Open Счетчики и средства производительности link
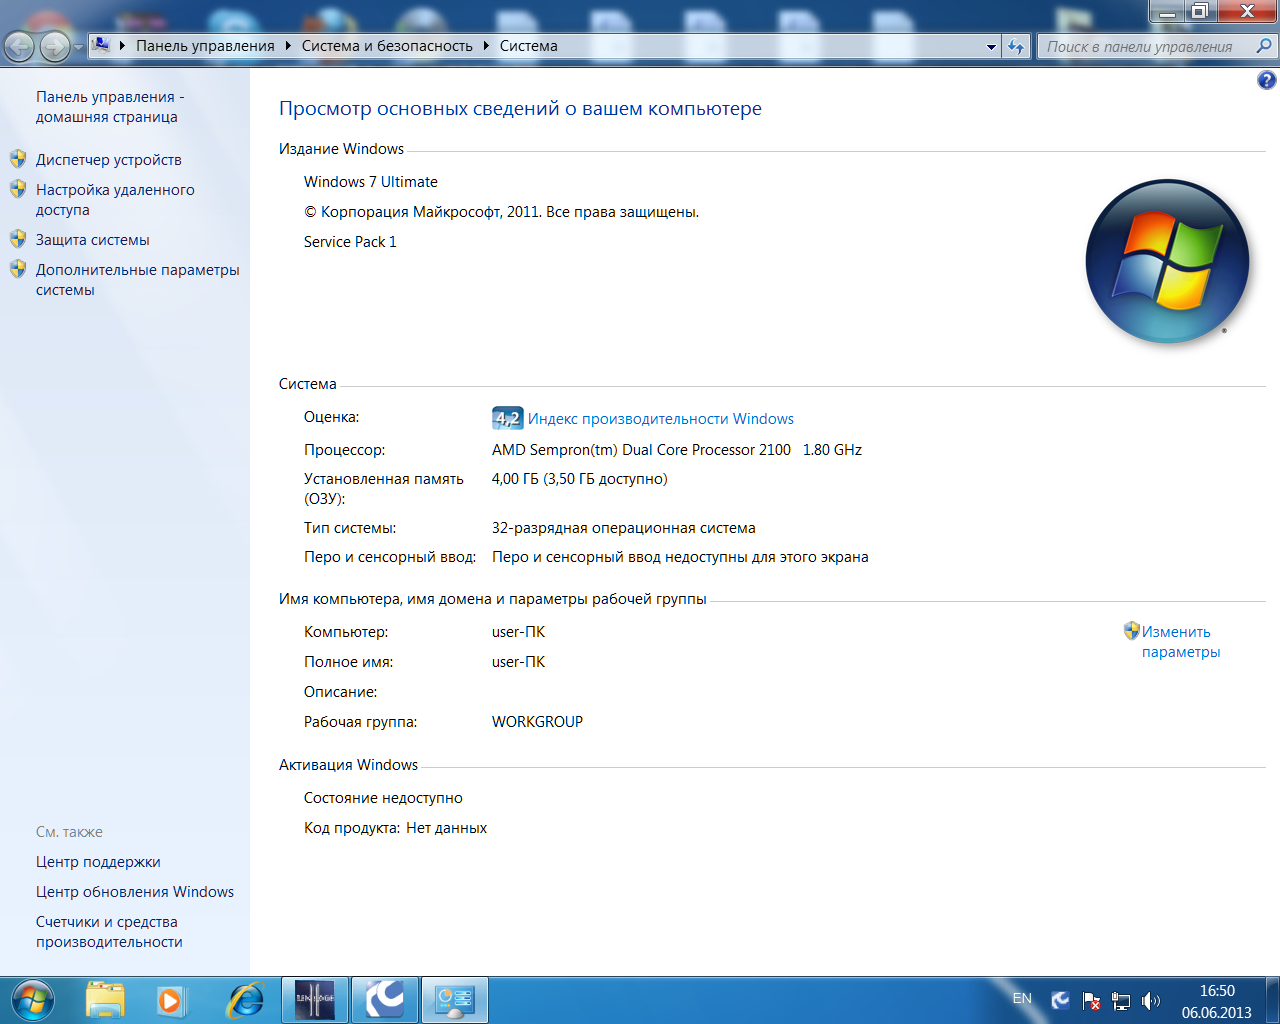Screen dimensions: 1280x1024 coord(109,932)
